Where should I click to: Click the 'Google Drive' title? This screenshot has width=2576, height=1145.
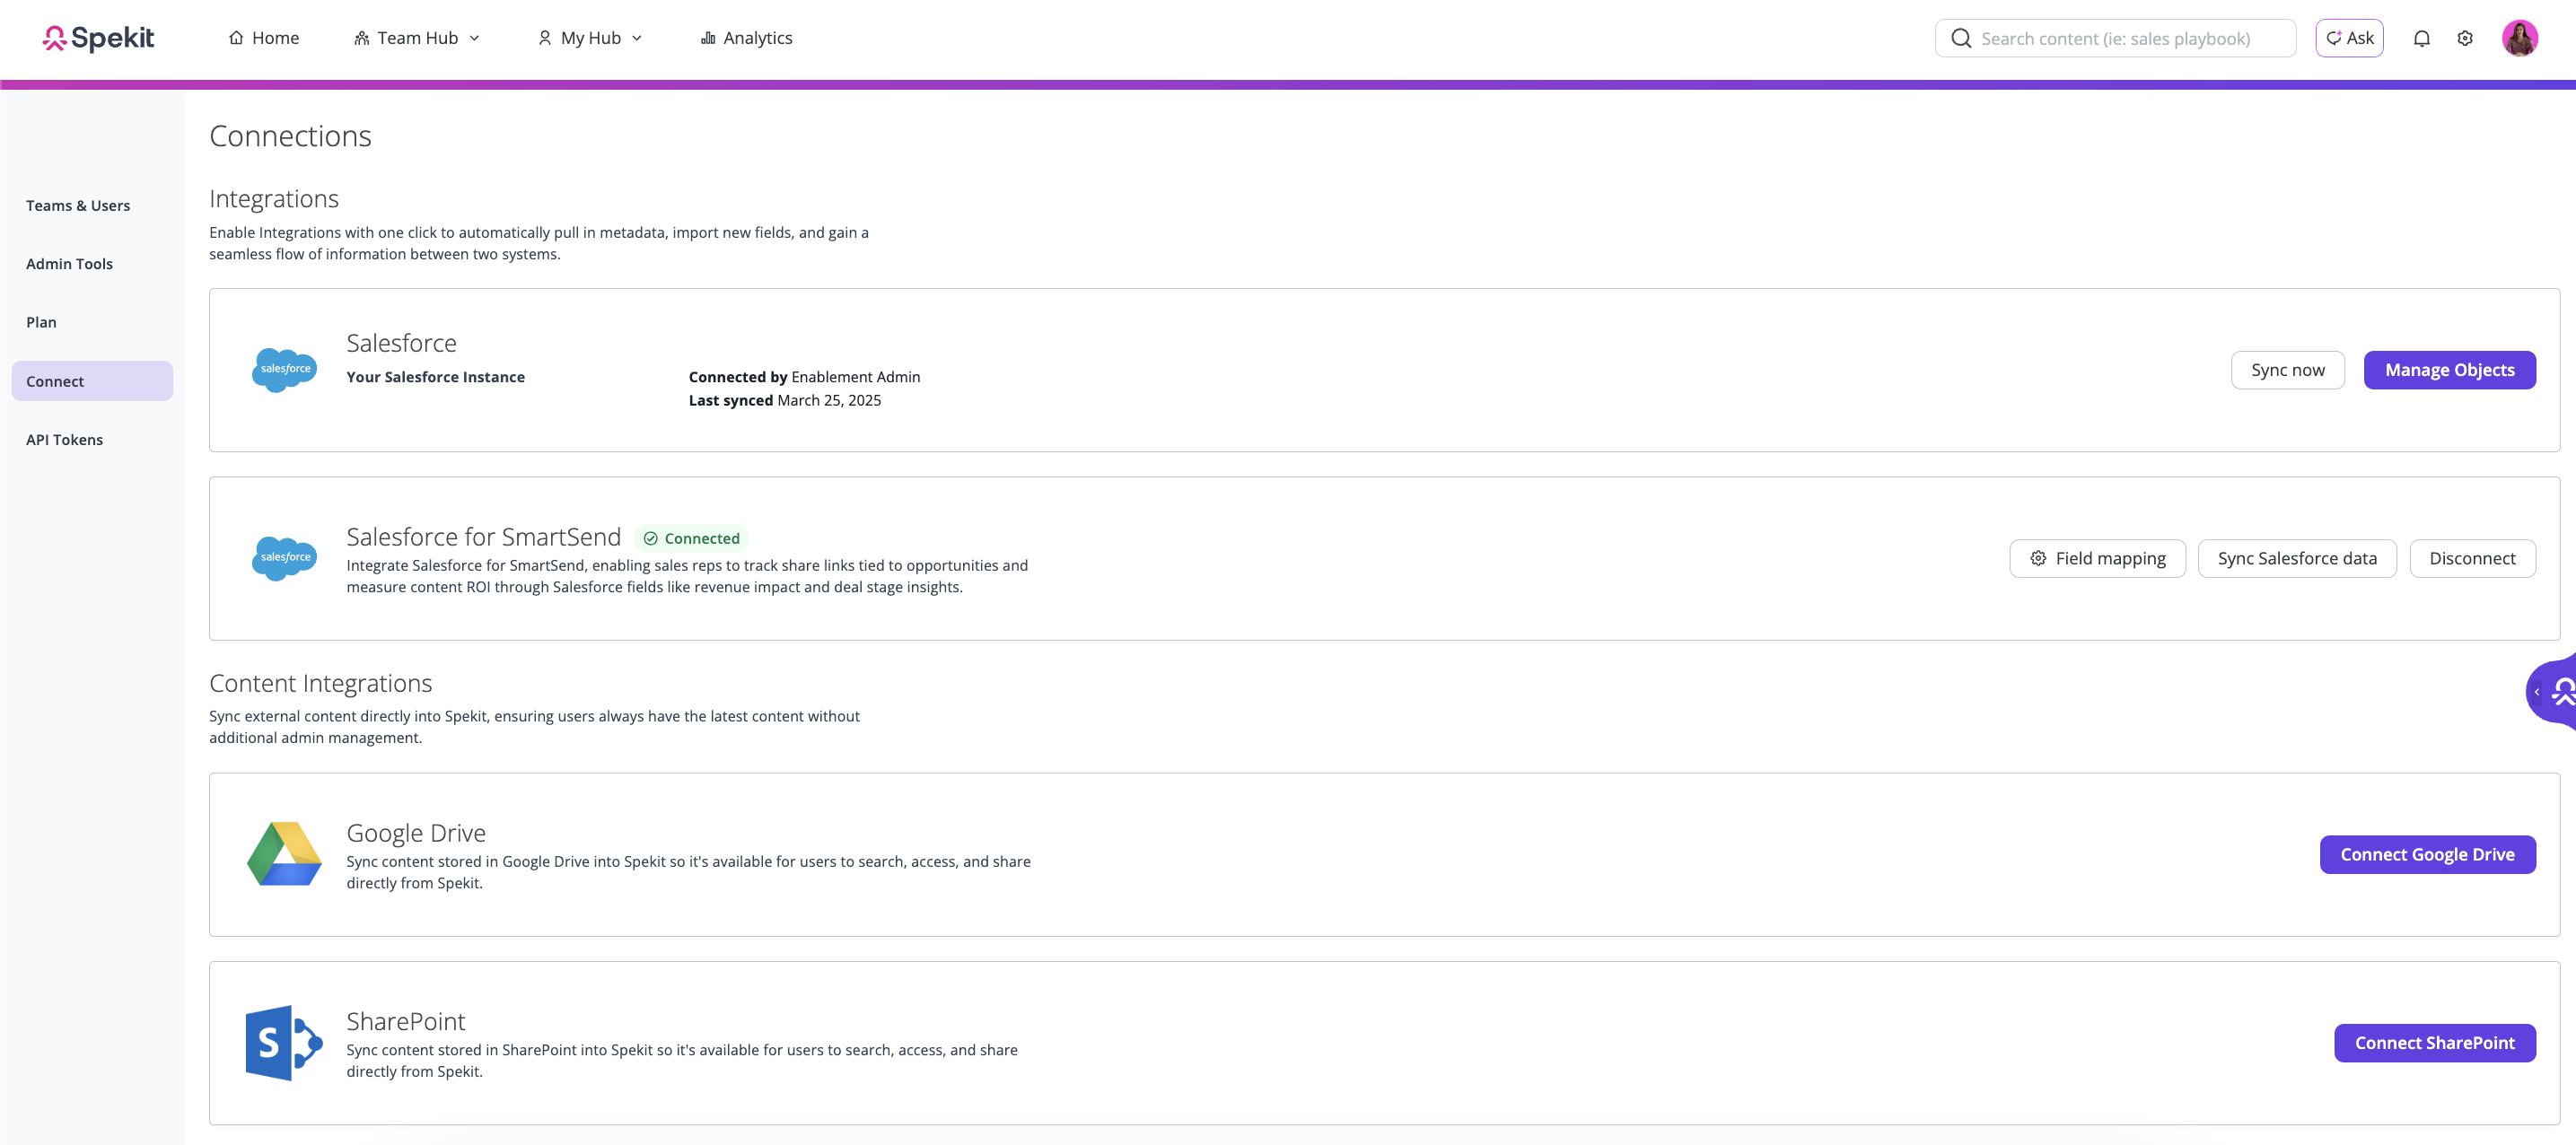point(416,833)
